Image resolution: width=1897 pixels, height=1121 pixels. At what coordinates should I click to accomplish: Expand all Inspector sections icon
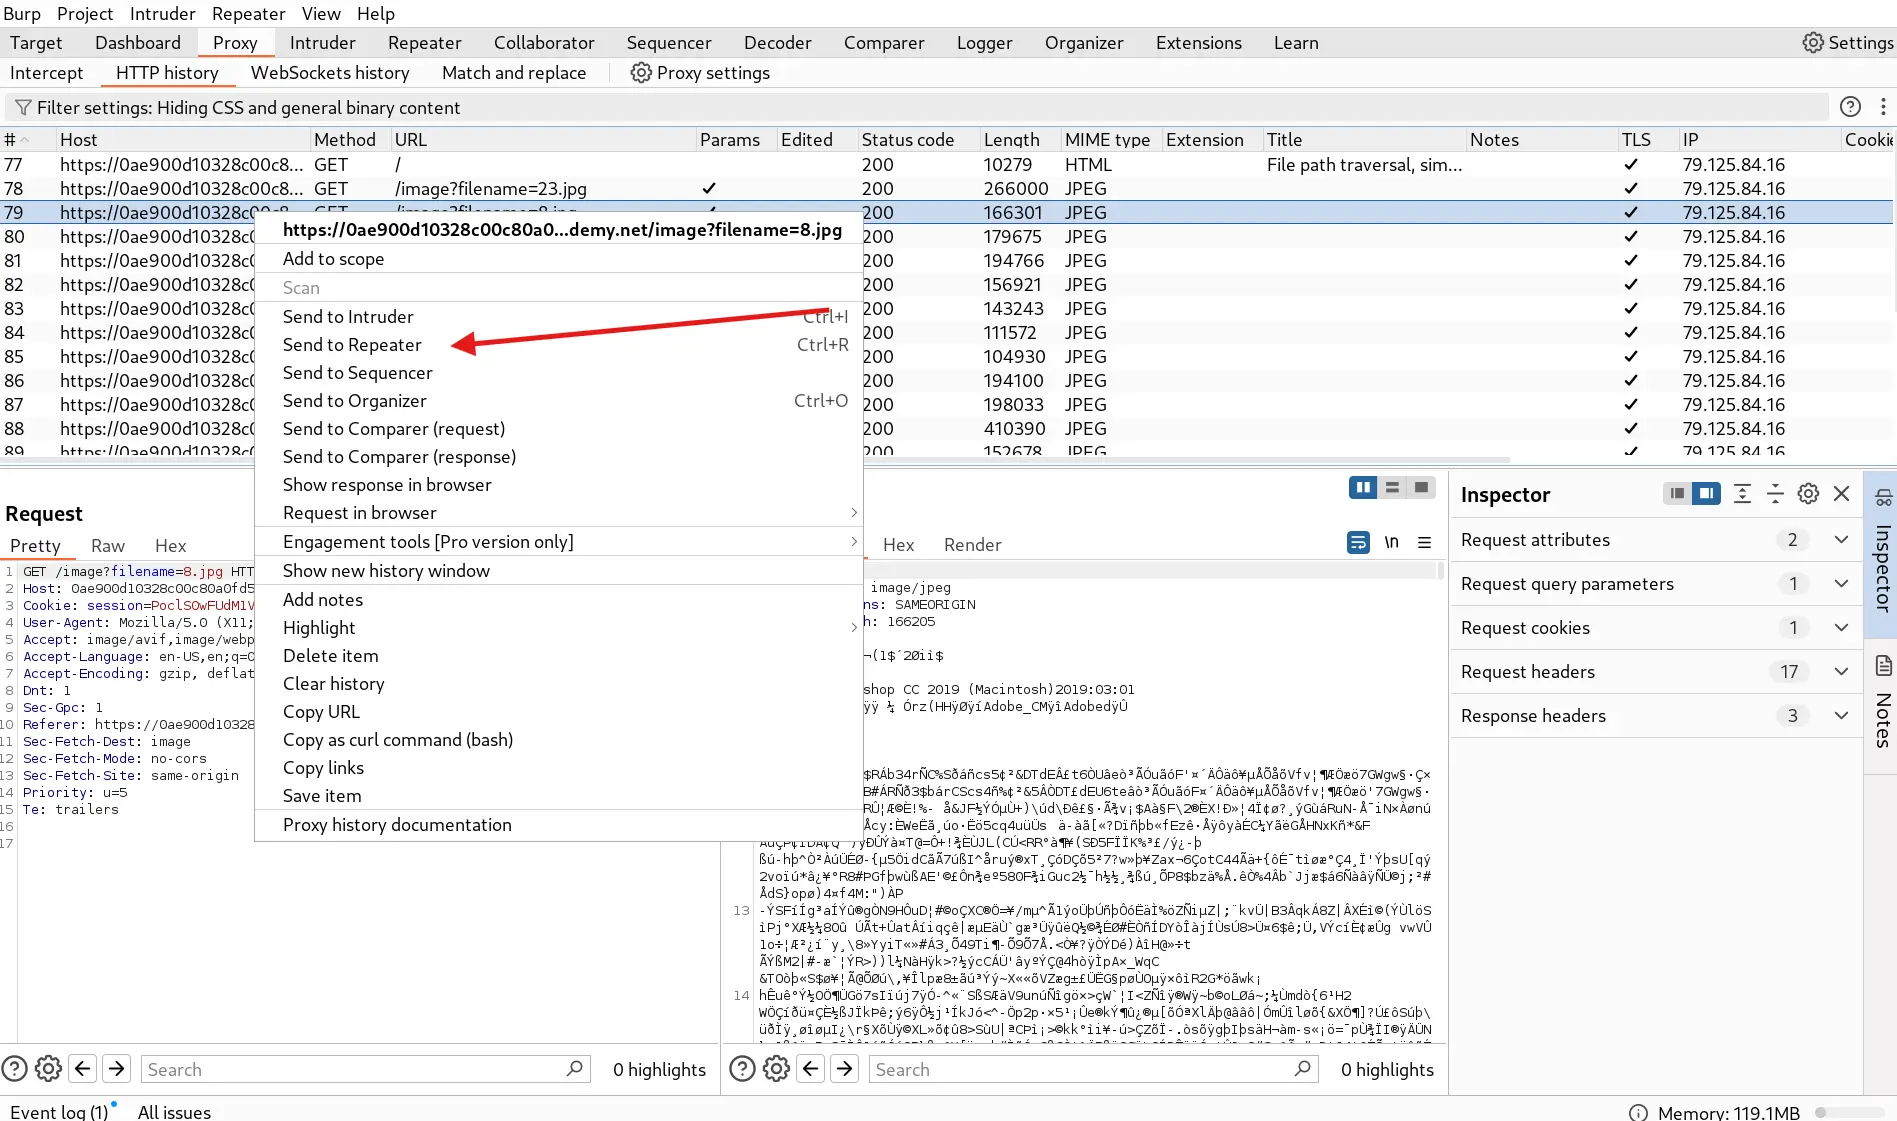click(1742, 494)
